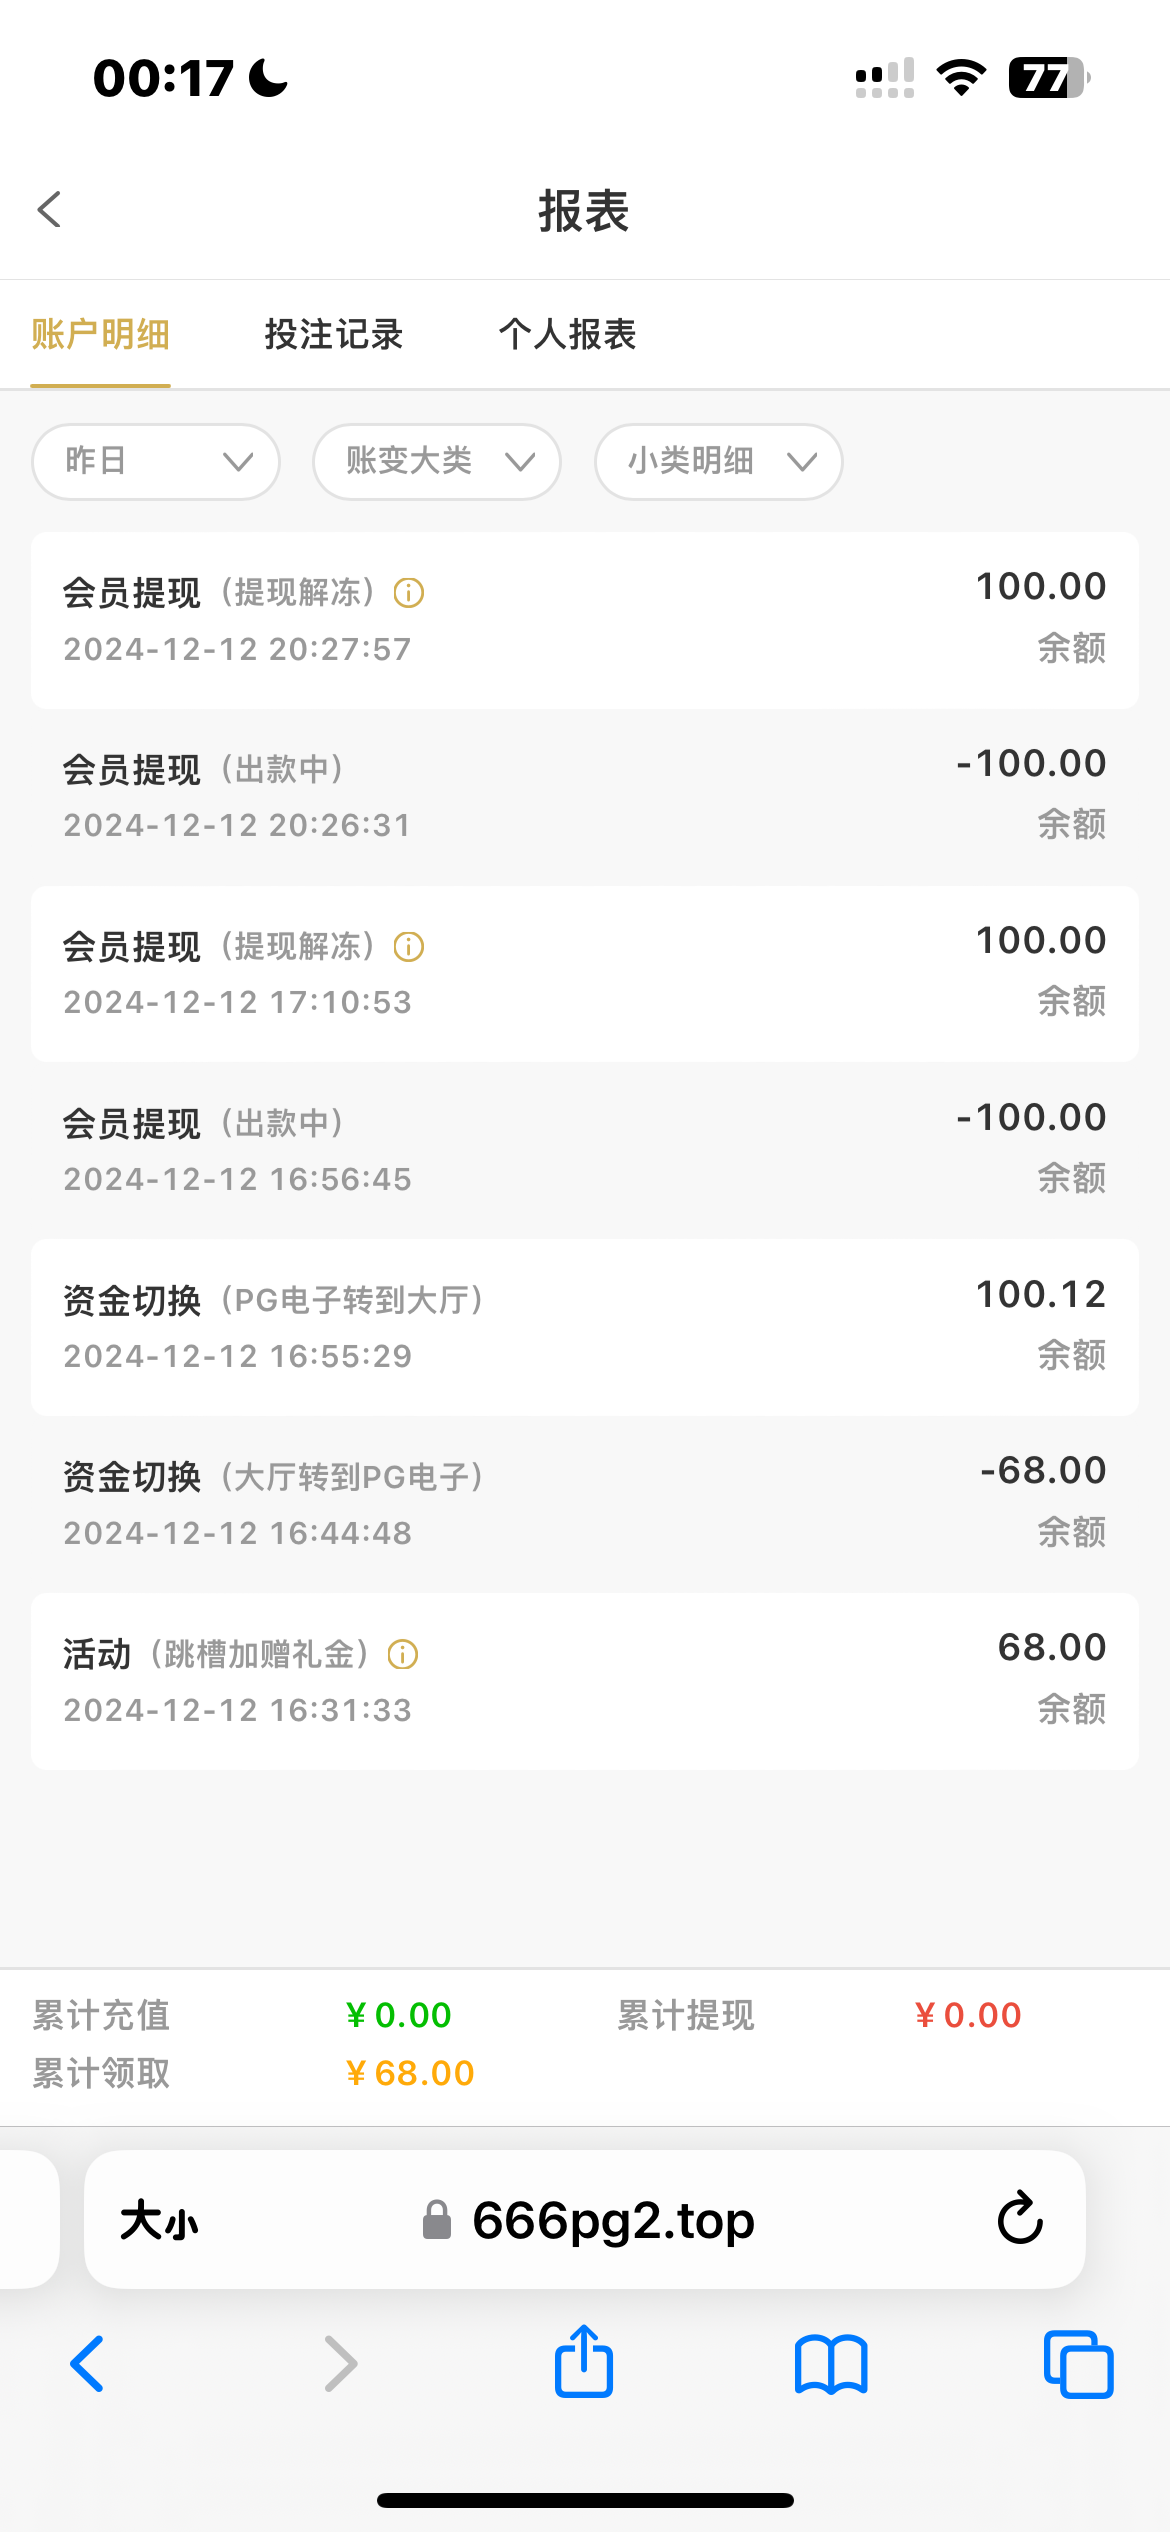Tap info icon next to 跳槽加赠礼金
Screen dimensions: 1170x2532
pos(402,1655)
